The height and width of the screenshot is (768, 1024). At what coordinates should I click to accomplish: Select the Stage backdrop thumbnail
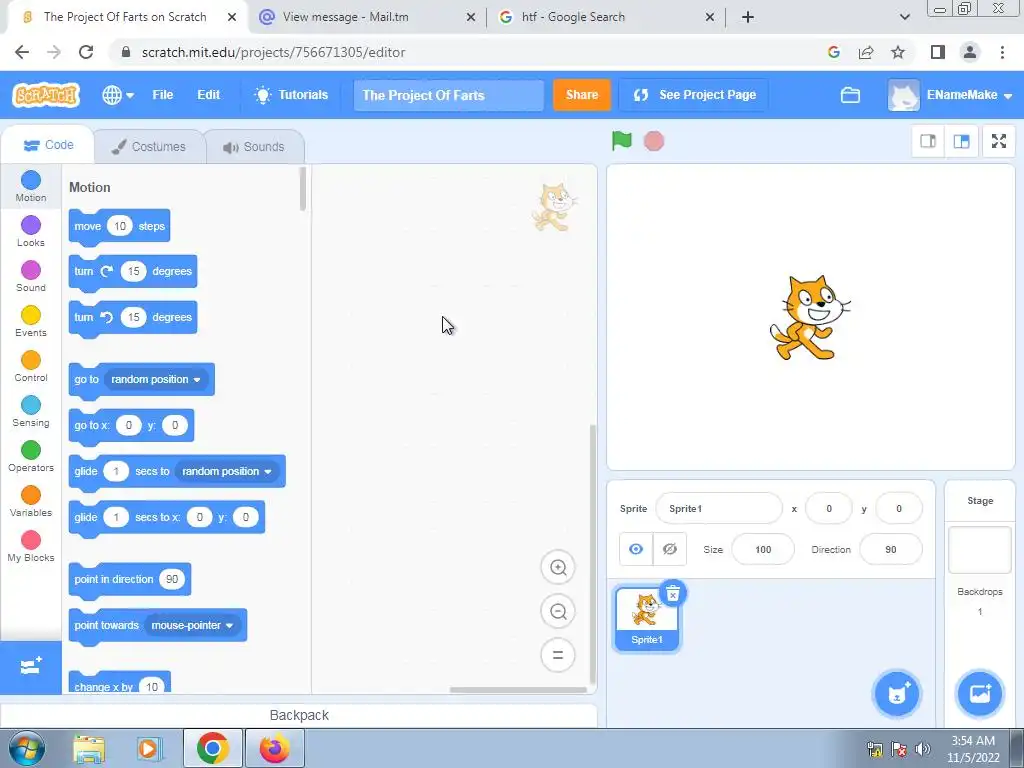click(x=980, y=550)
